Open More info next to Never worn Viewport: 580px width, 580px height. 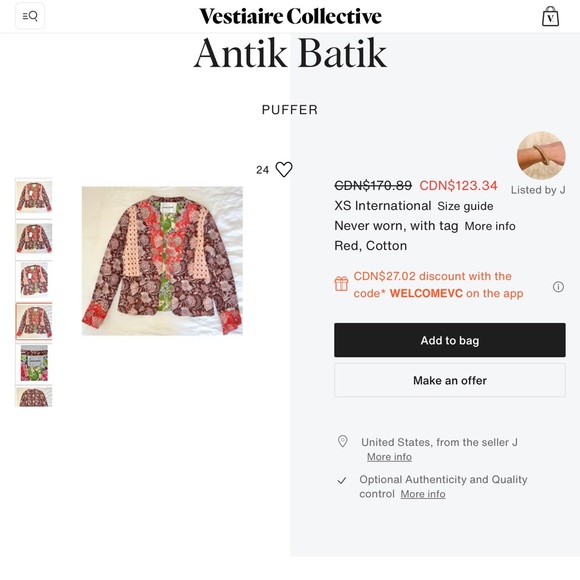click(x=490, y=226)
